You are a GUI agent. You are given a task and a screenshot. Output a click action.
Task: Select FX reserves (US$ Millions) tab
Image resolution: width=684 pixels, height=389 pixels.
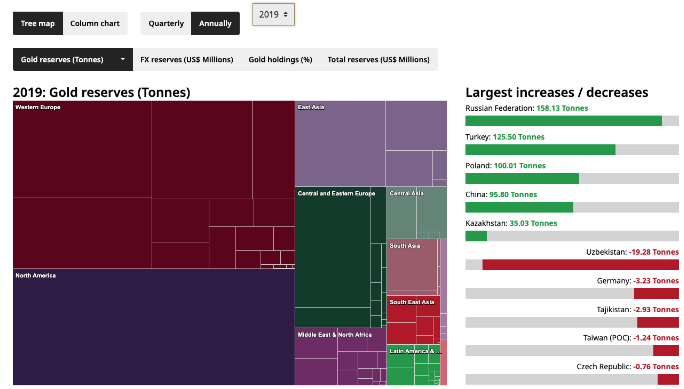point(187,59)
